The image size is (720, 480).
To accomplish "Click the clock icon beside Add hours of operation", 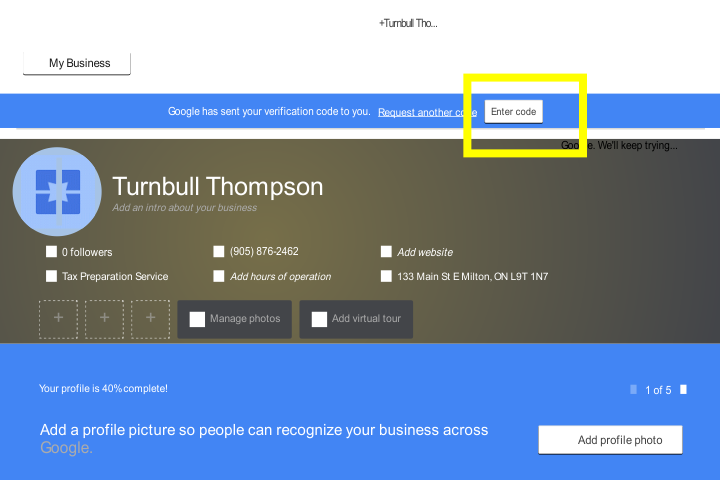I will tap(219, 276).
